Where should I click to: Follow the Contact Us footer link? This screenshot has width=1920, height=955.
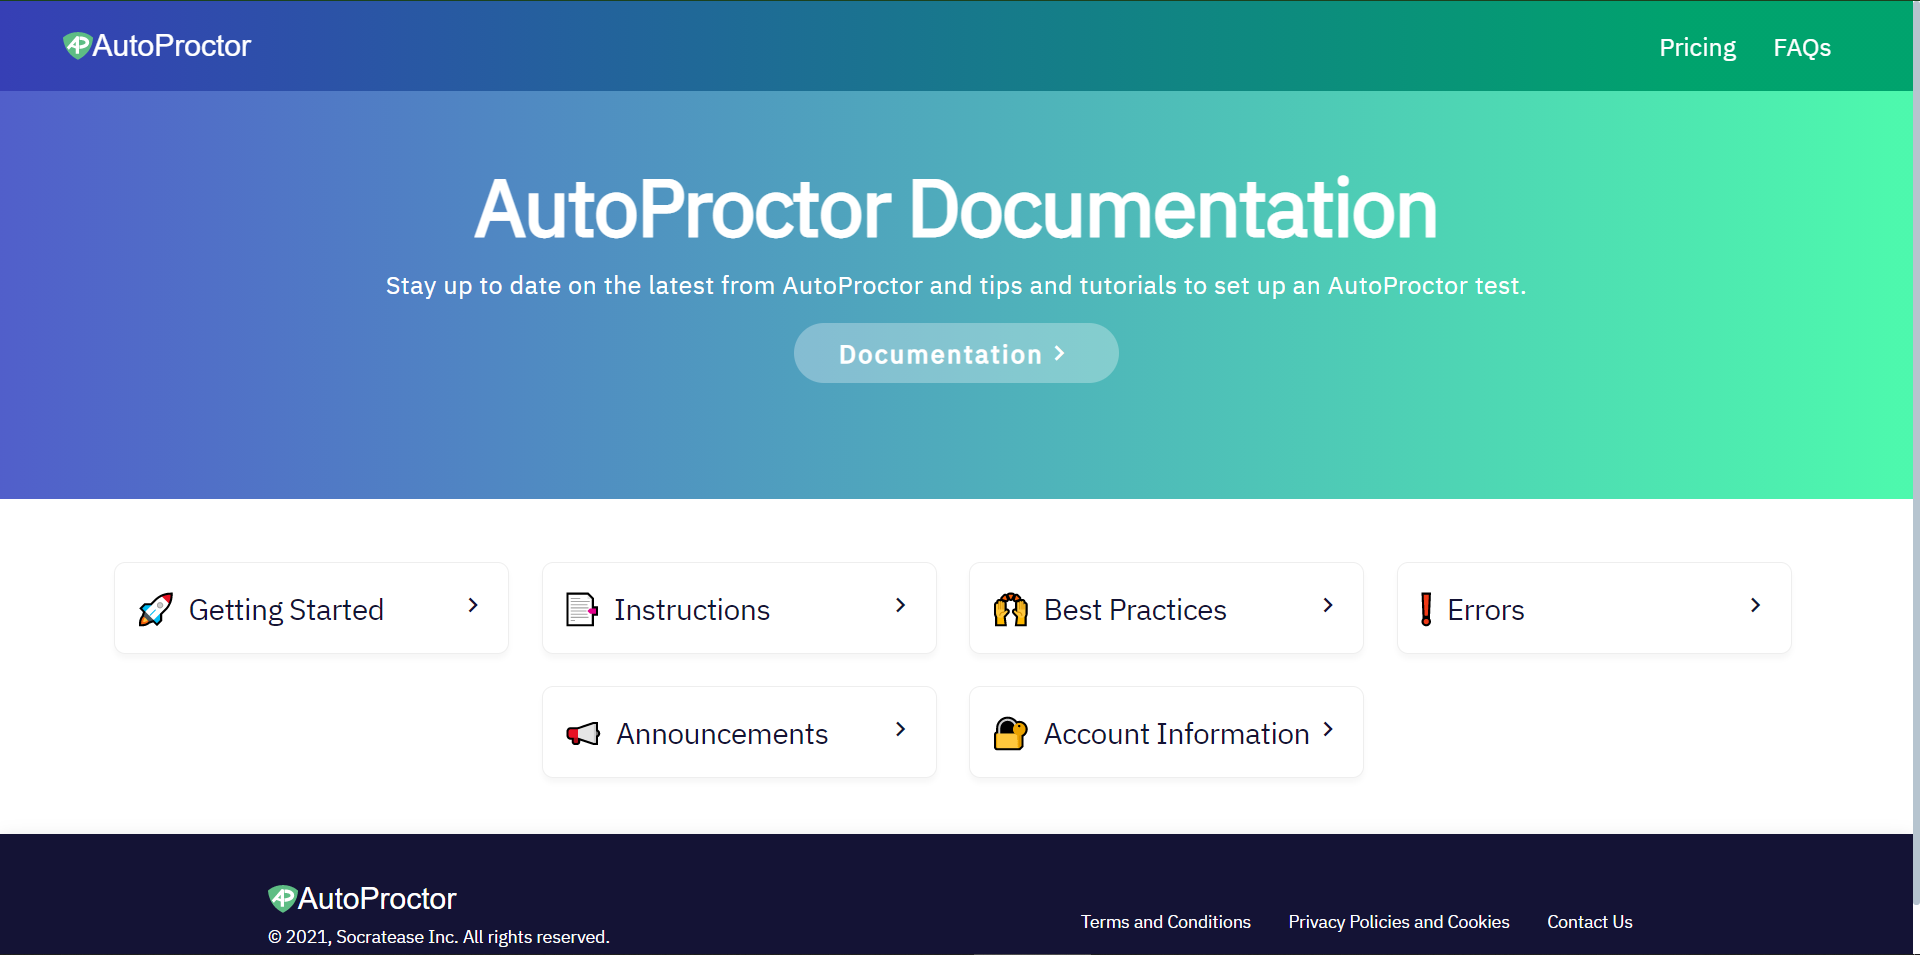[1589, 922]
